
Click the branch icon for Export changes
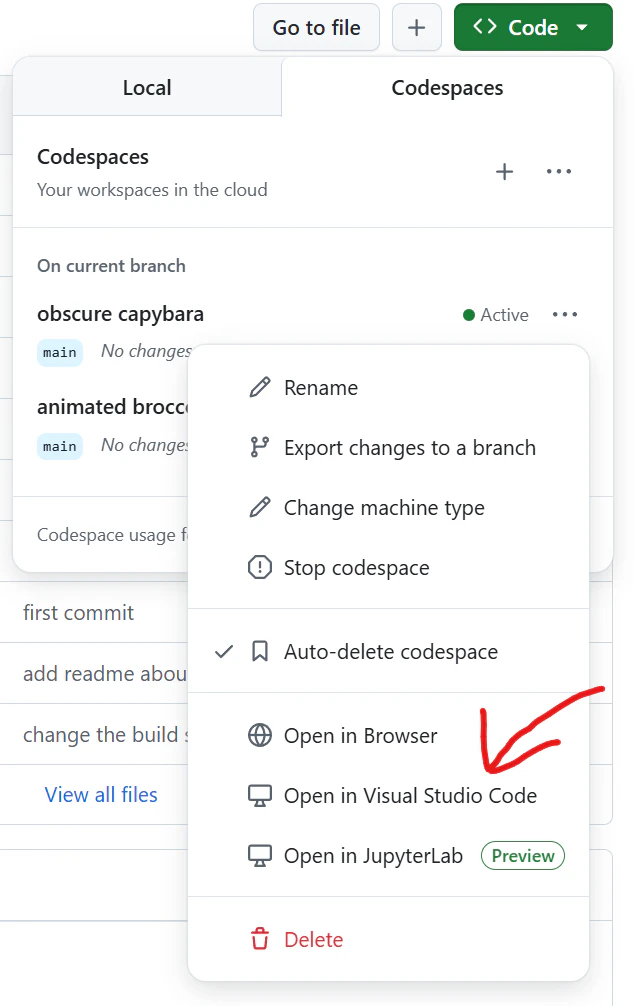tap(259, 447)
